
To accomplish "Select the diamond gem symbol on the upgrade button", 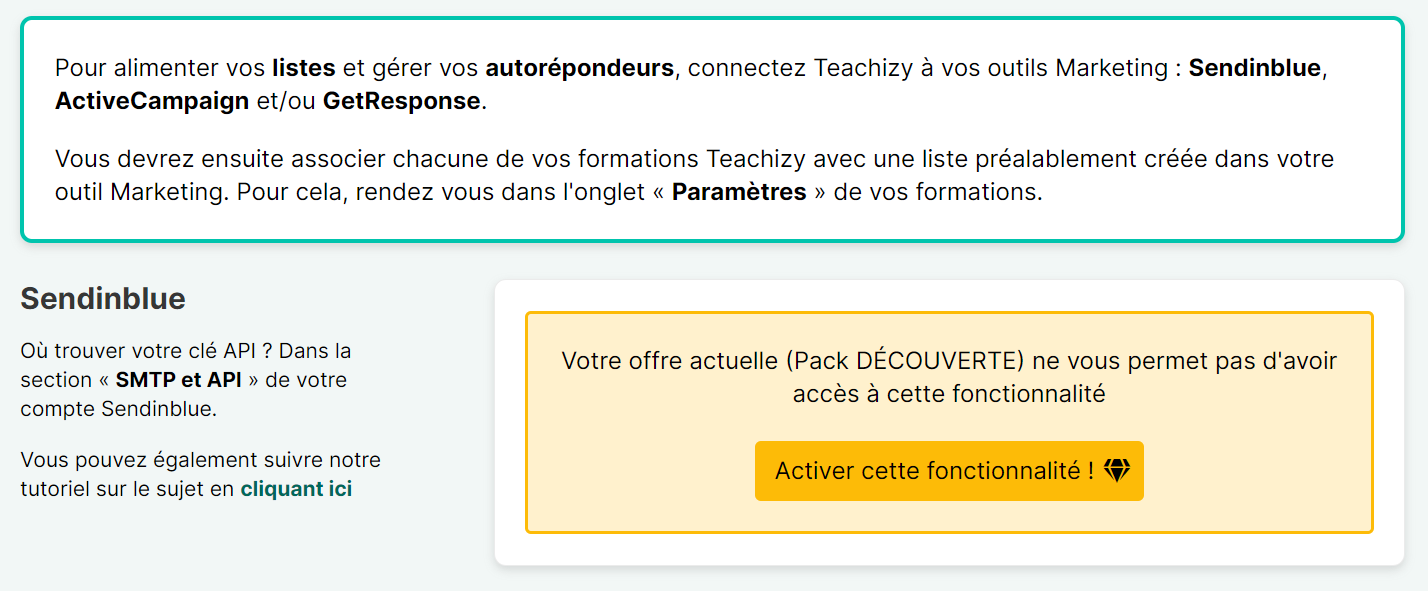I will [x=1119, y=470].
